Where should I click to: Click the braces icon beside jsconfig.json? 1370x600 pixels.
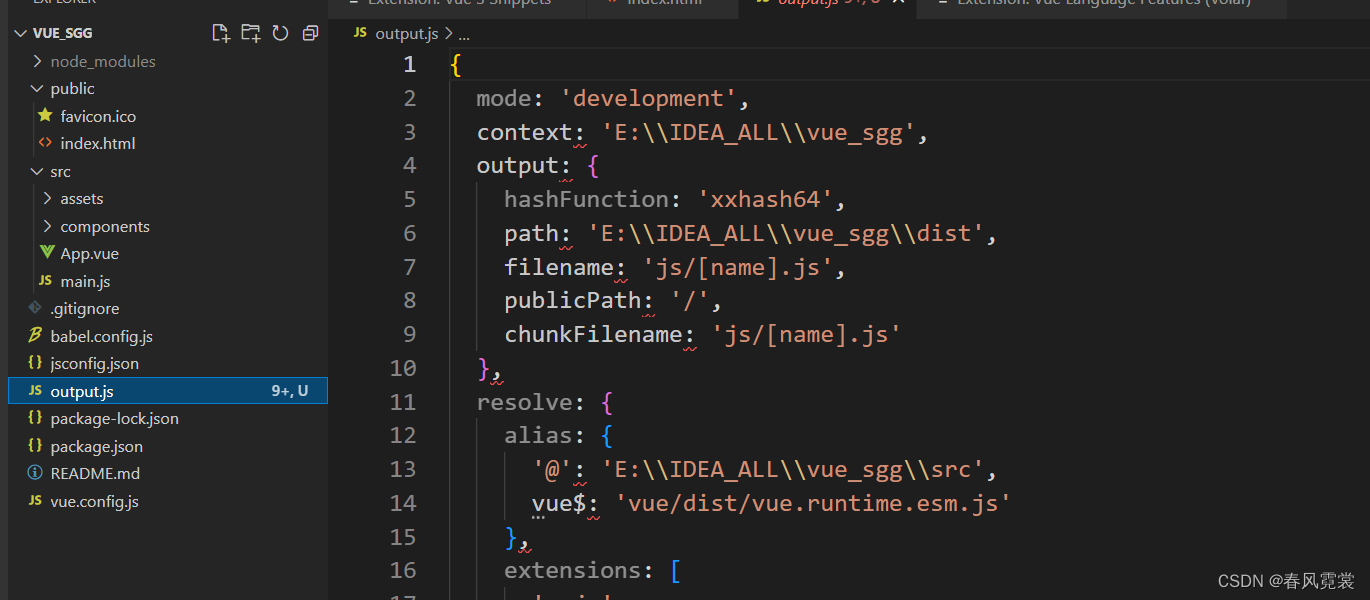(35, 363)
